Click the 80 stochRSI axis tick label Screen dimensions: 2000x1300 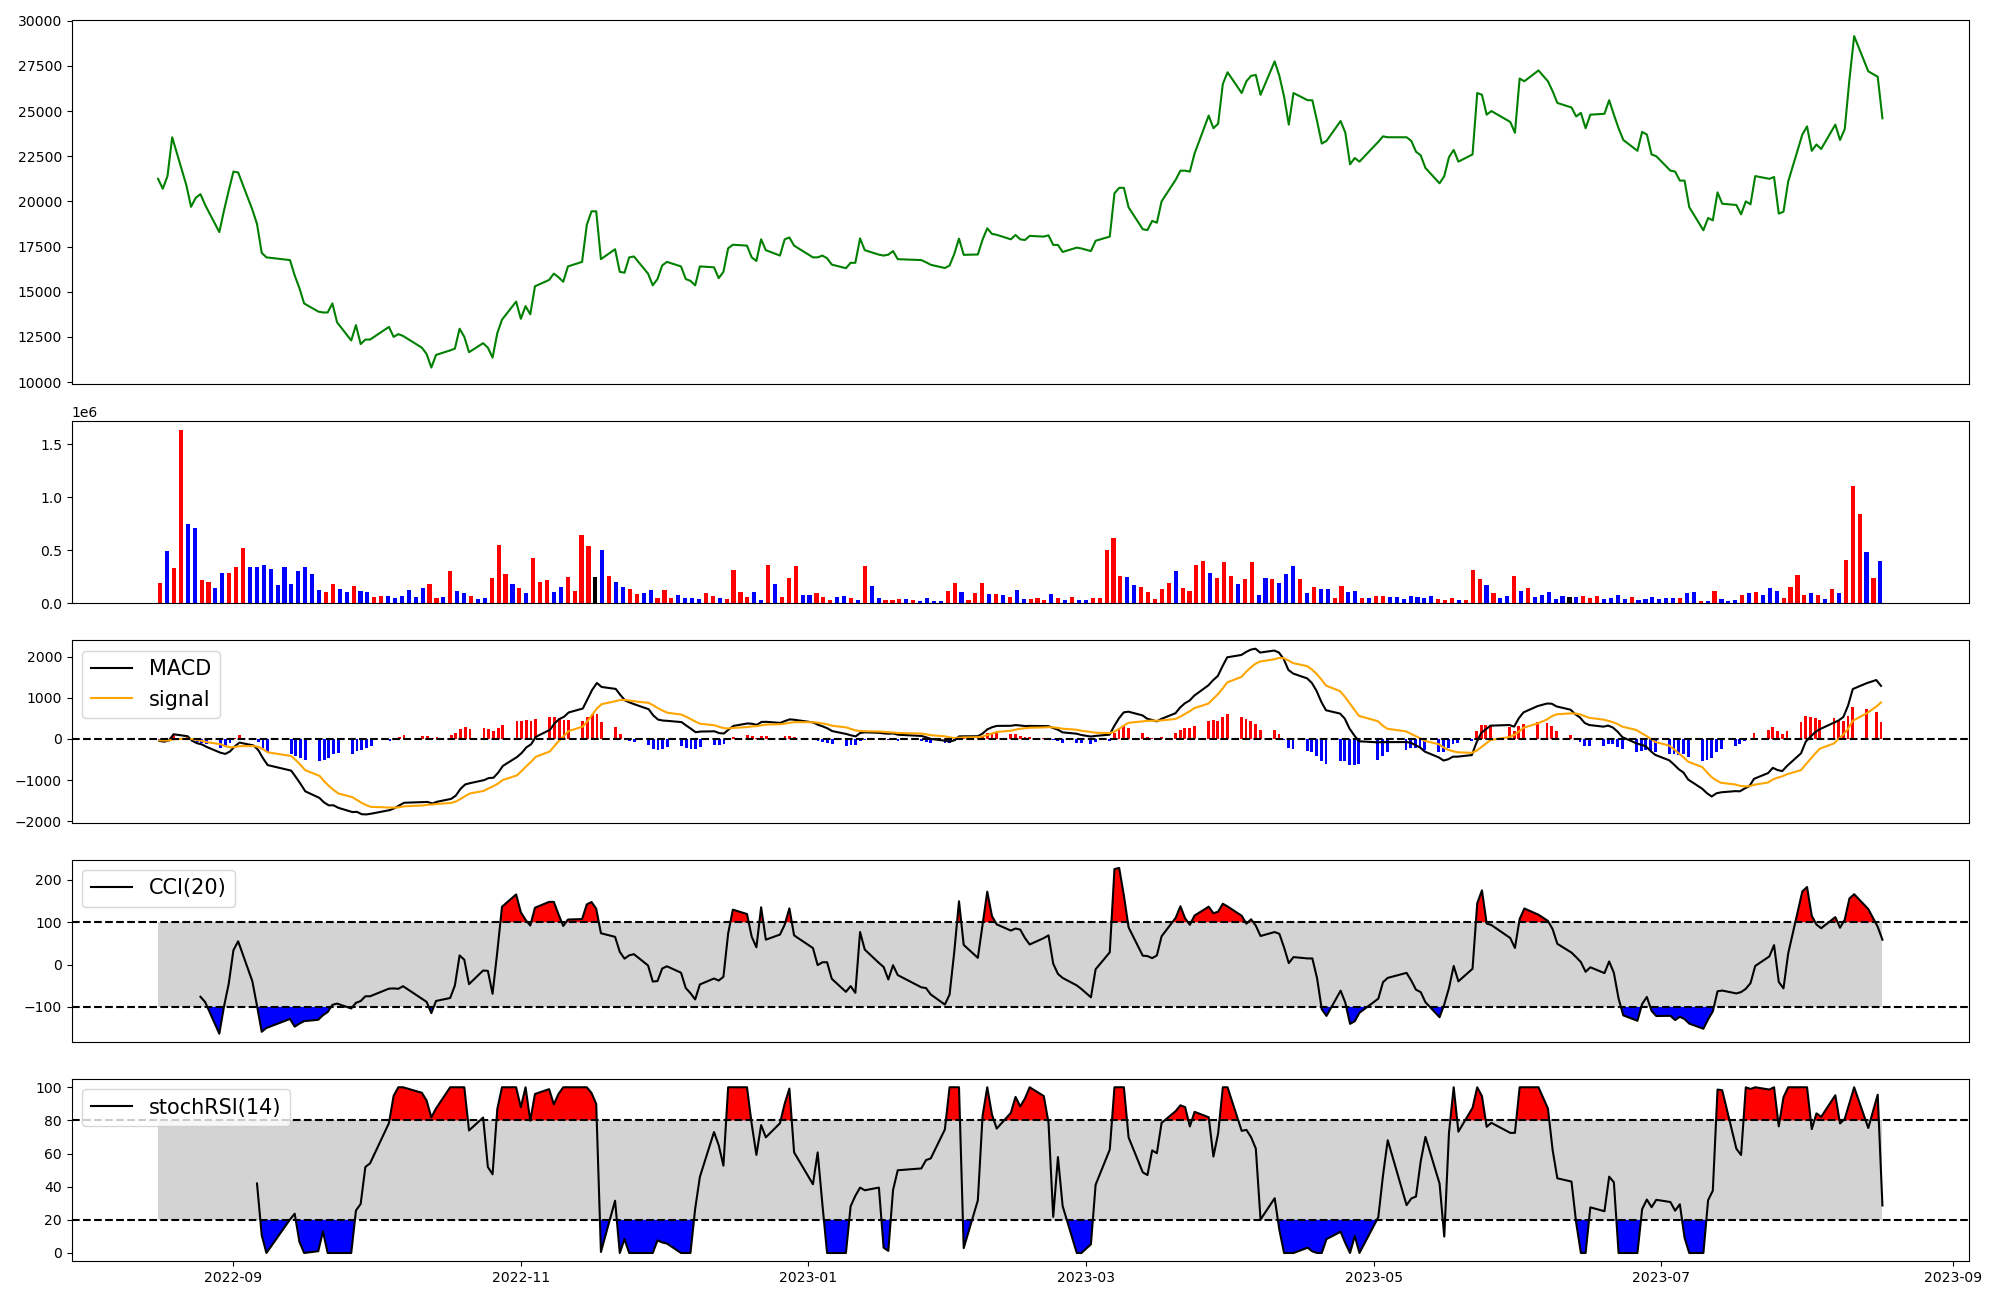(x=53, y=1121)
